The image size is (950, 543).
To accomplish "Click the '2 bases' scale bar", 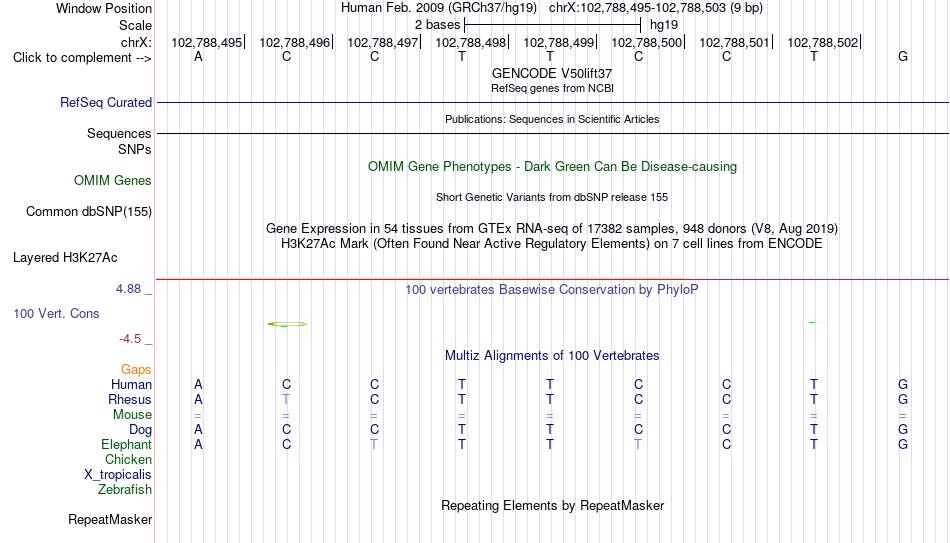I will pyautogui.click(x=552, y=25).
